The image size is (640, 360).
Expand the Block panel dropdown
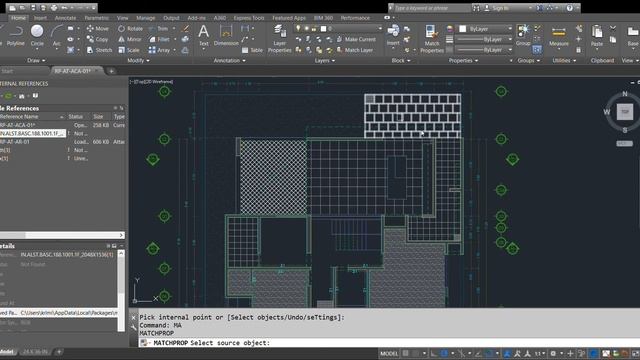coord(401,60)
